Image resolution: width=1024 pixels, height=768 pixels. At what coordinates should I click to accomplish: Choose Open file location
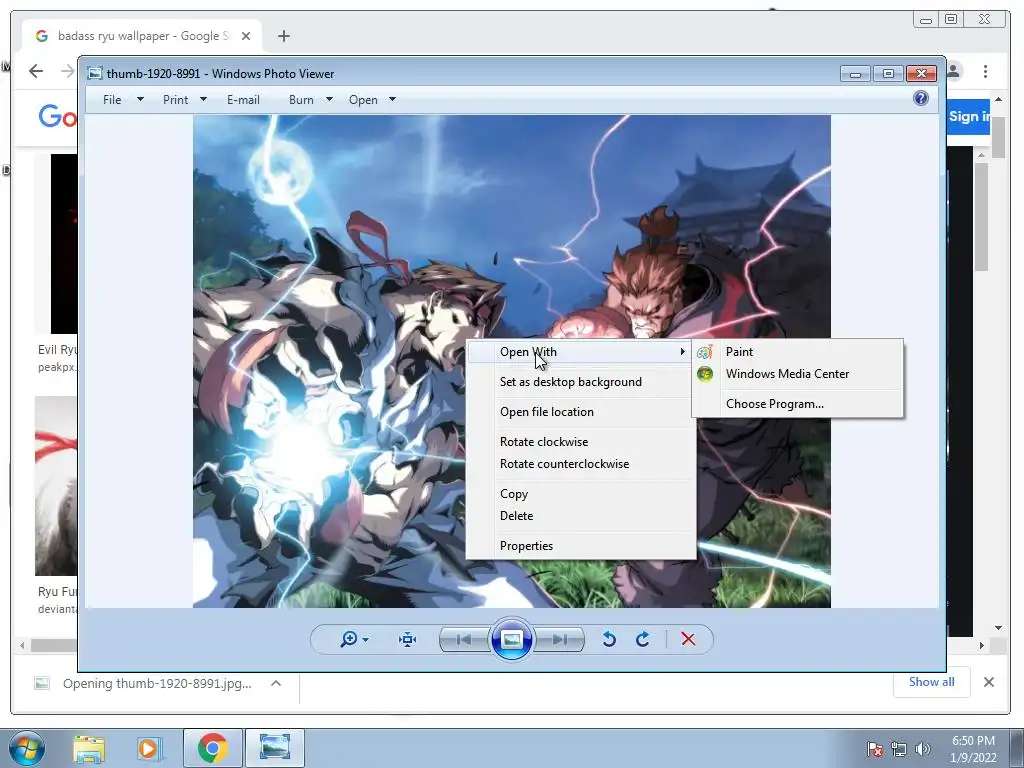coord(580,412)
